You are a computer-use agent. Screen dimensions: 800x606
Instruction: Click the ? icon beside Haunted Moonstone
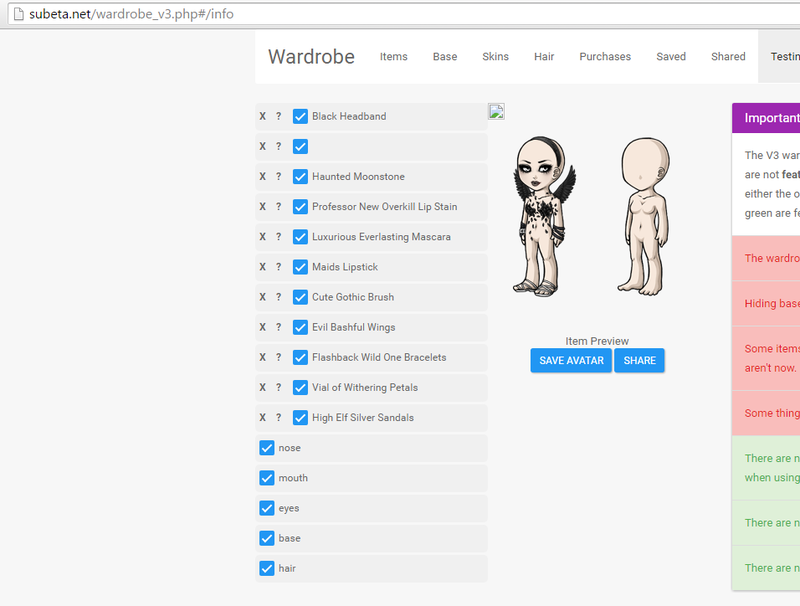coord(278,177)
